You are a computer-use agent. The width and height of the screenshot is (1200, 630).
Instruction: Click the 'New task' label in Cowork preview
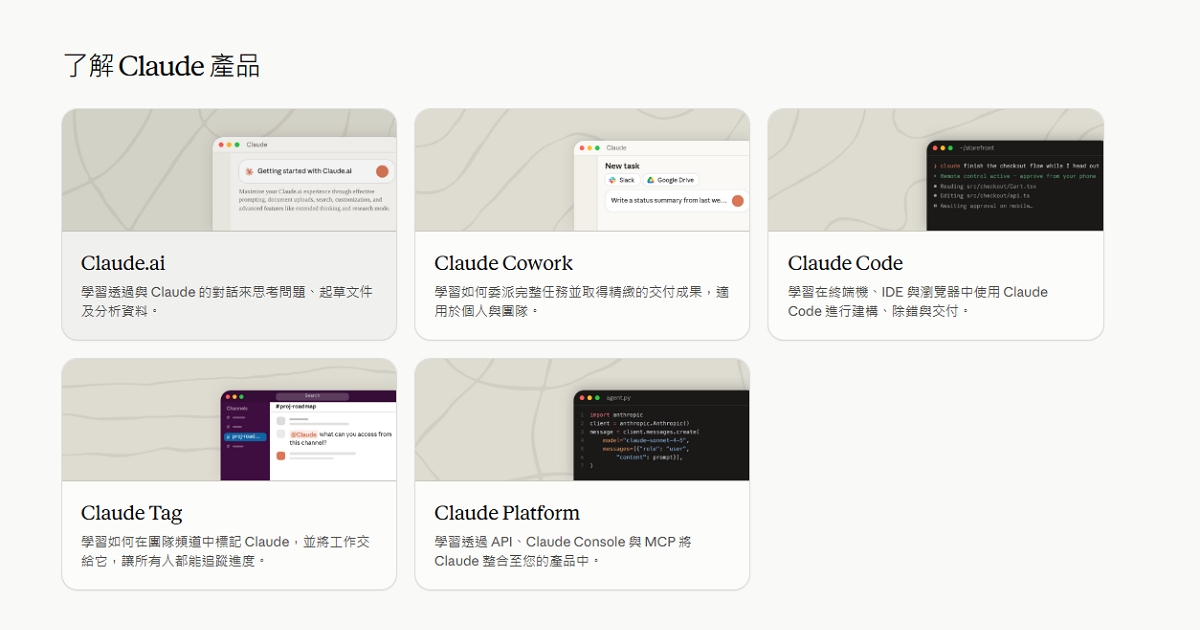click(622, 166)
